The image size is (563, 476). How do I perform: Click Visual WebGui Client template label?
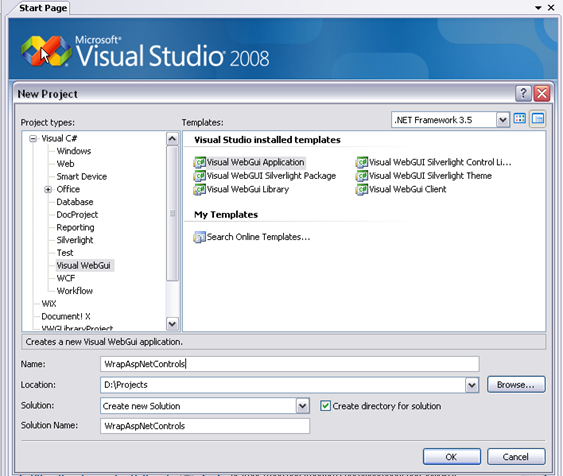coord(408,190)
